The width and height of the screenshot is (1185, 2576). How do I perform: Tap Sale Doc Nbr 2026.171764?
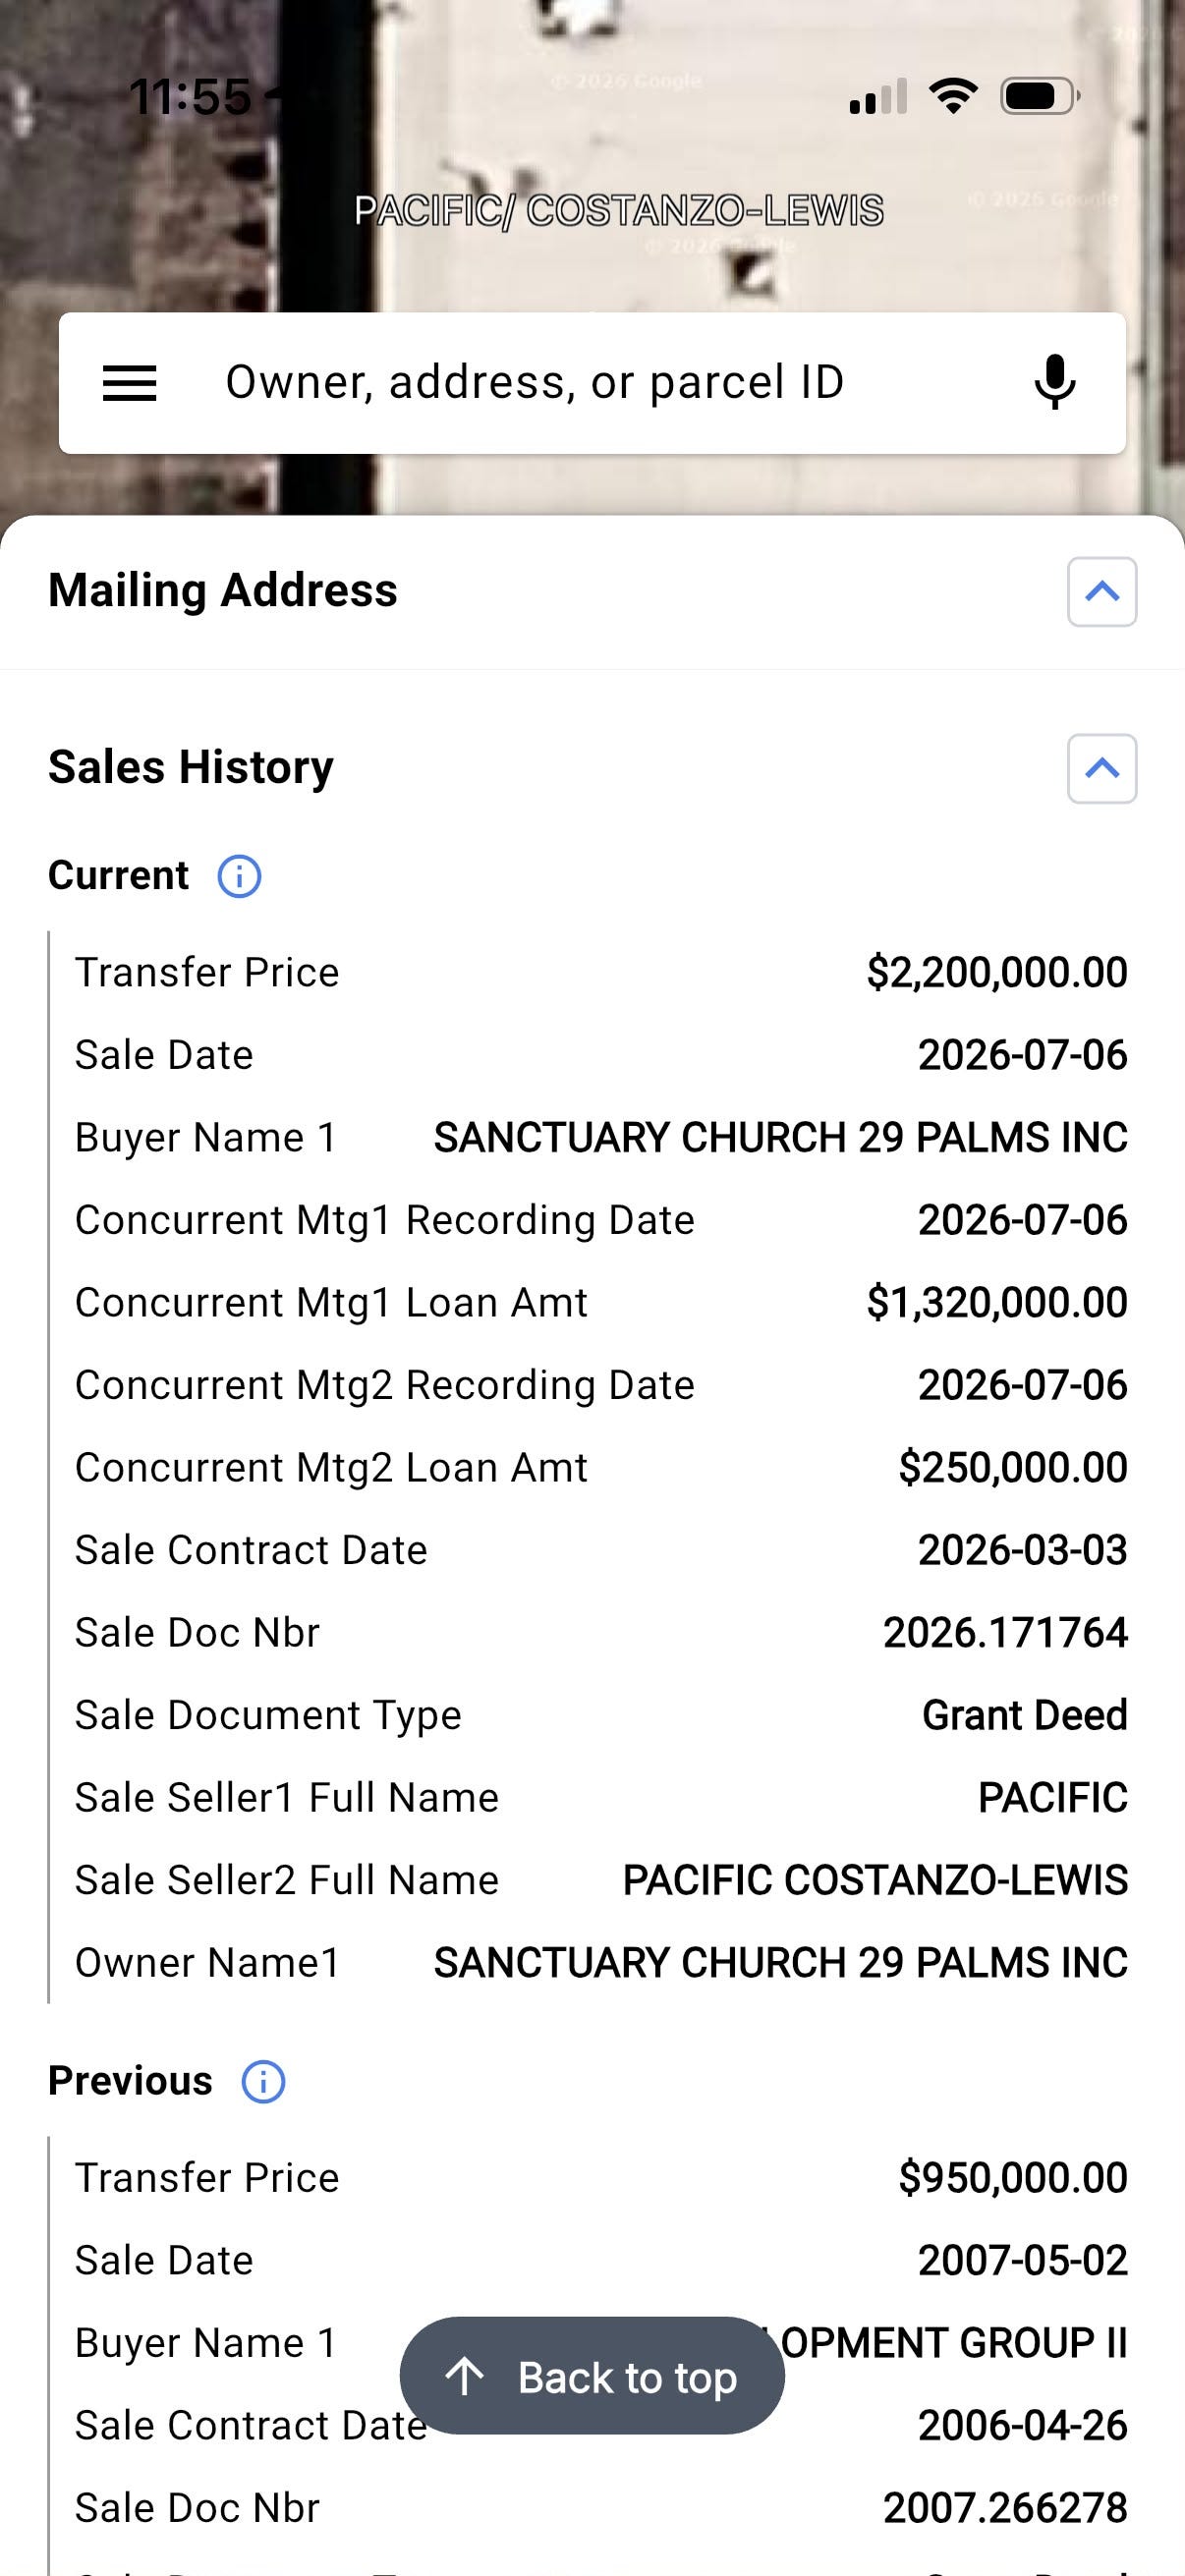point(1006,1633)
